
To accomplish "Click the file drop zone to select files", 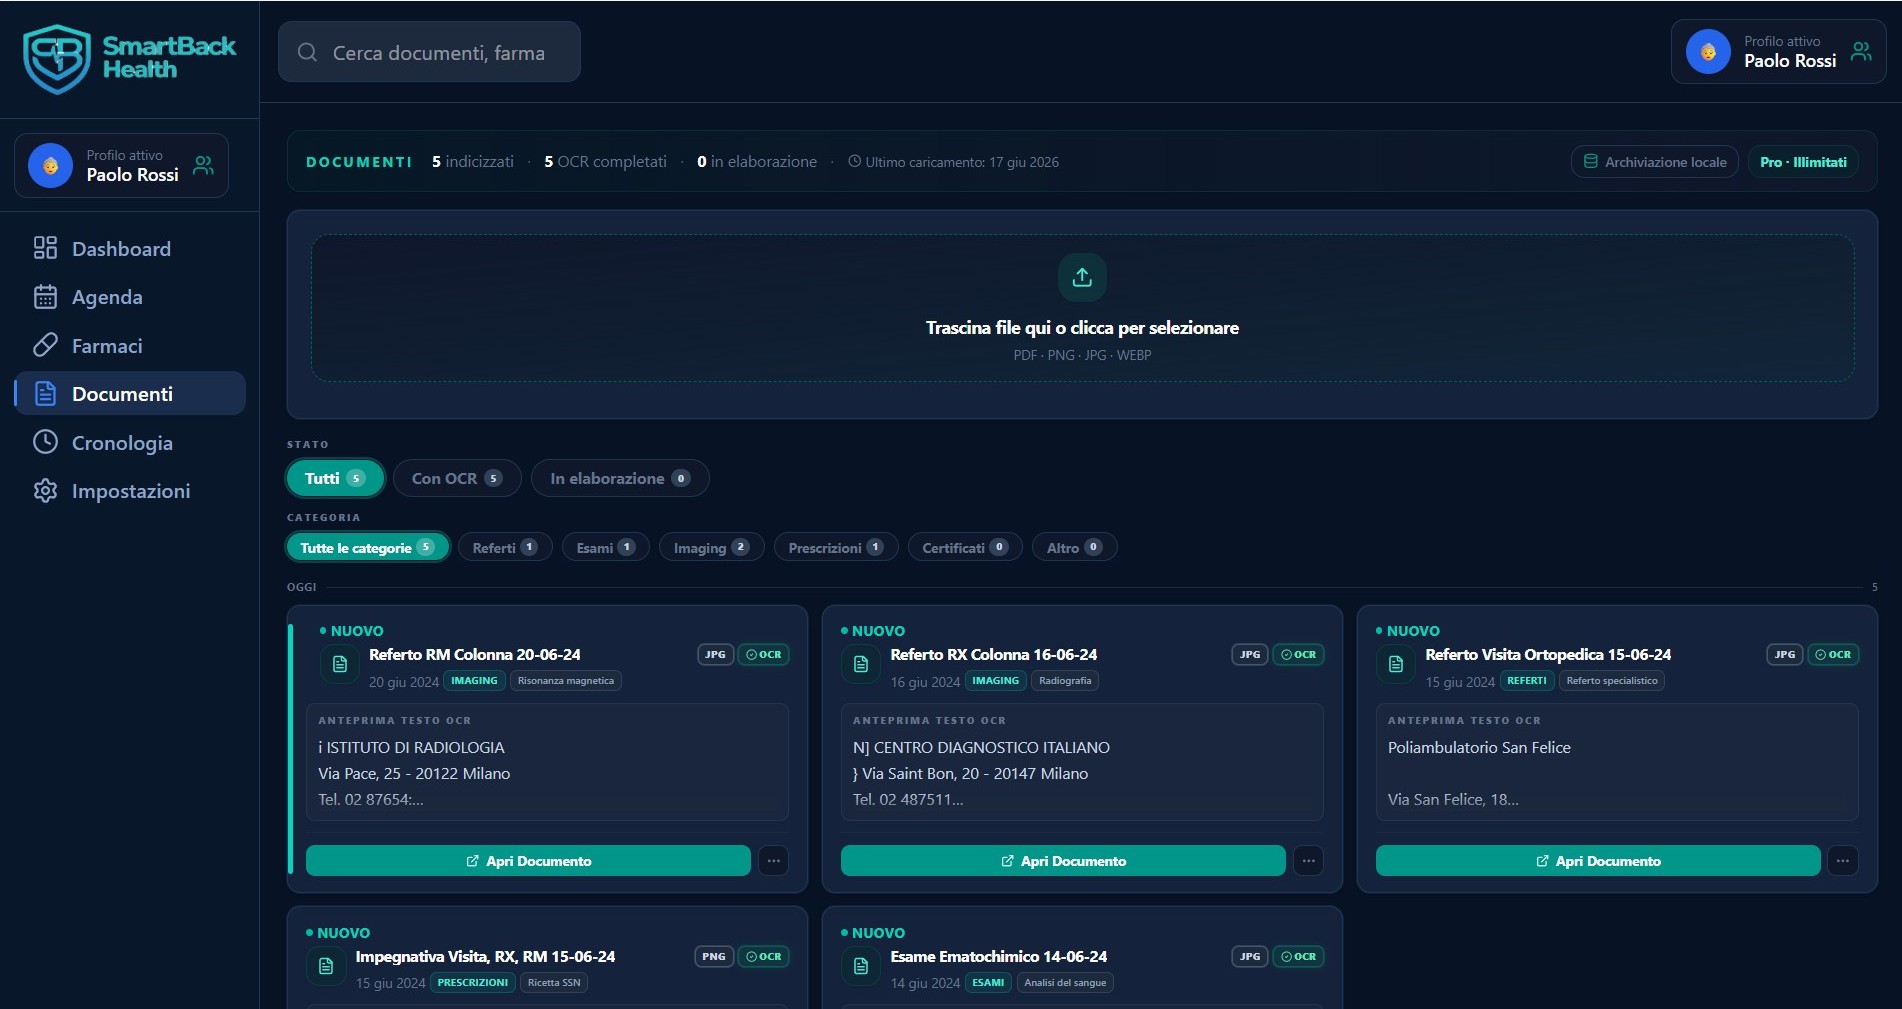I will click(1082, 308).
